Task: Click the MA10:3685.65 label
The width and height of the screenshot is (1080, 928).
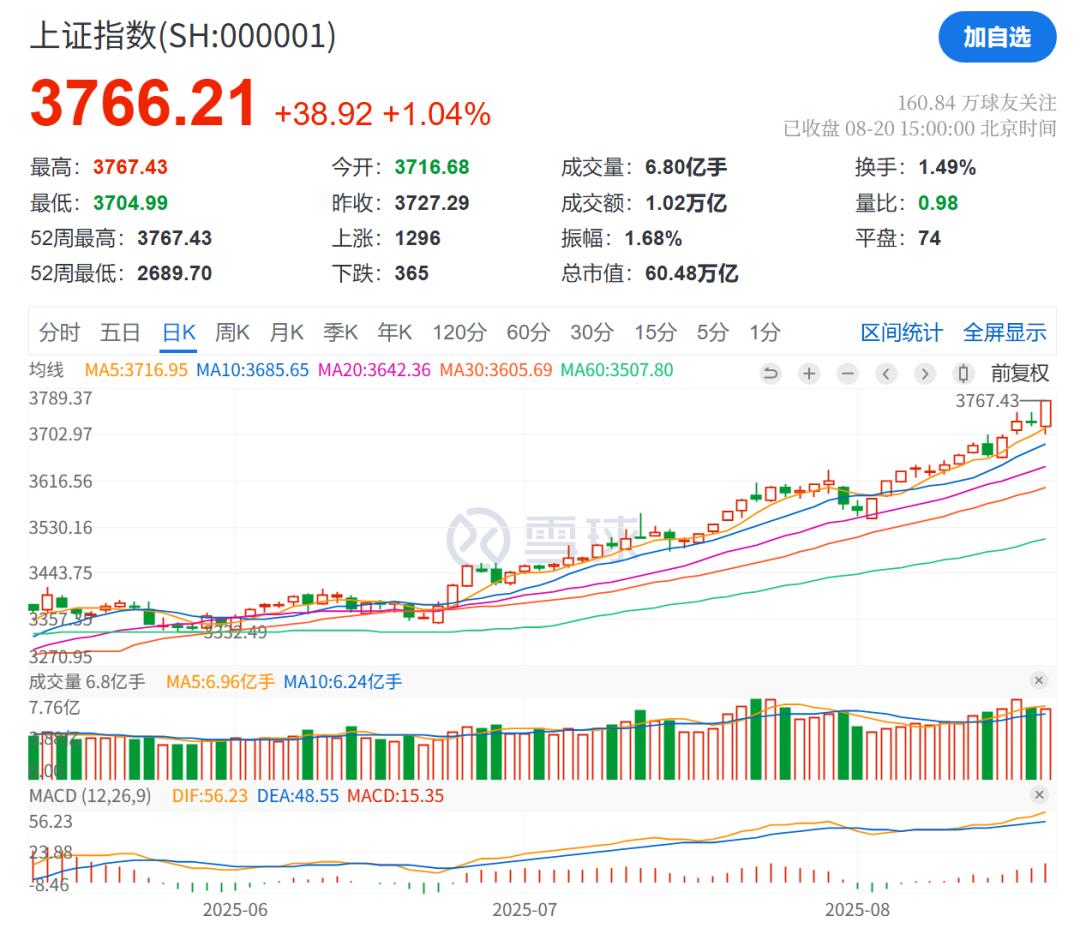Action: [253, 370]
